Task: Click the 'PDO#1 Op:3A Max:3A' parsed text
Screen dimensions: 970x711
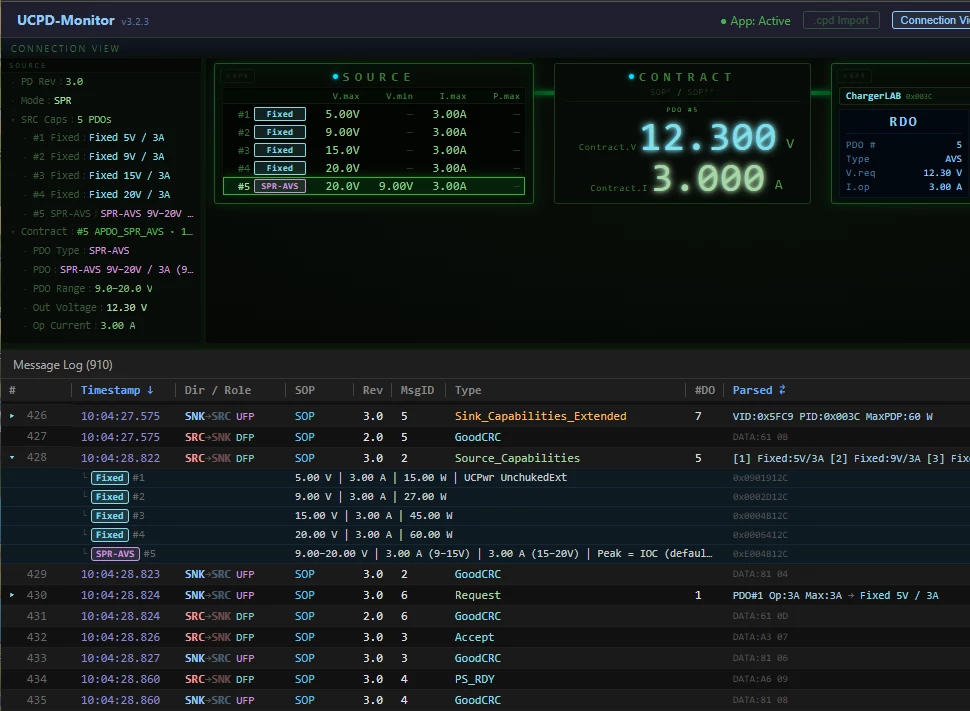Action: [x=787, y=595]
